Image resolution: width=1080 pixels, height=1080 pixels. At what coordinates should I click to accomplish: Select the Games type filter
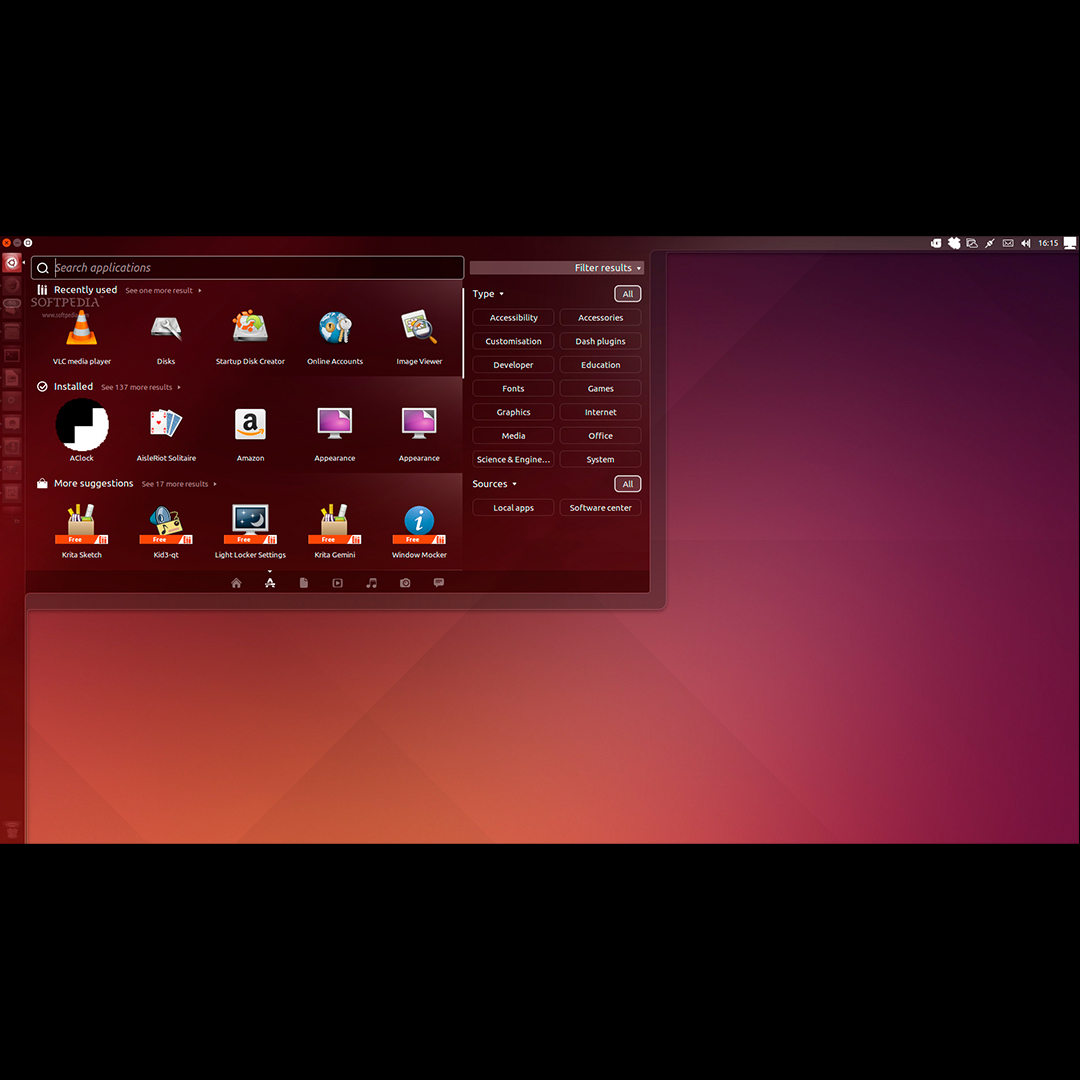pyautogui.click(x=600, y=388)
